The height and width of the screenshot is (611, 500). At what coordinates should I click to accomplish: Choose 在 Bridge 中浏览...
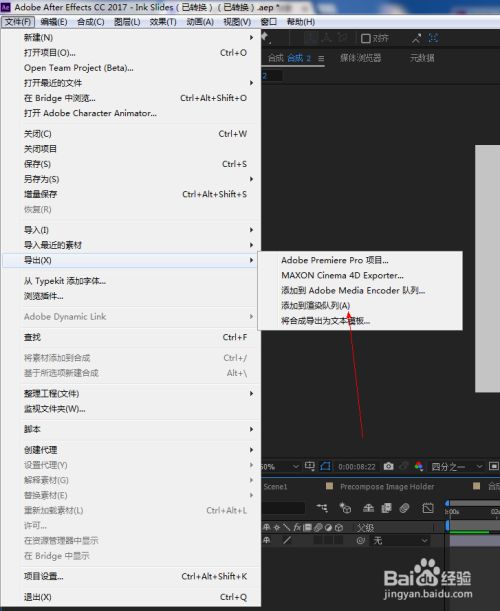131,98
